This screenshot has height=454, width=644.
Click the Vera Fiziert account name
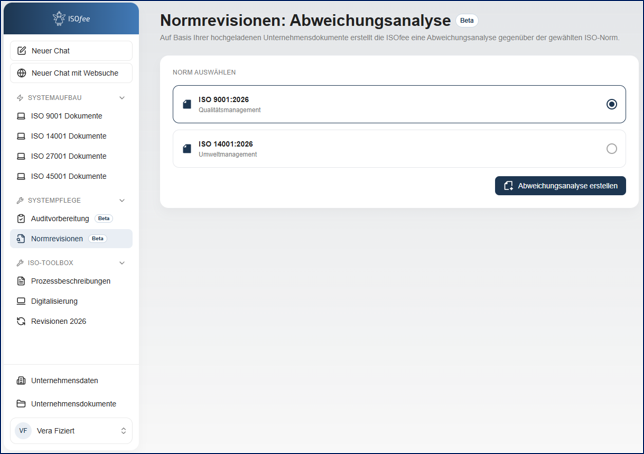[x=55, y=431]
